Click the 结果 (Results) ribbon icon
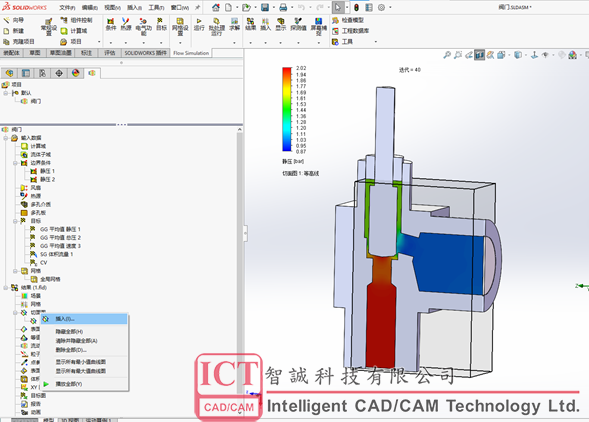The height and width of the screenshot is (422, 589). click(251, 24)
